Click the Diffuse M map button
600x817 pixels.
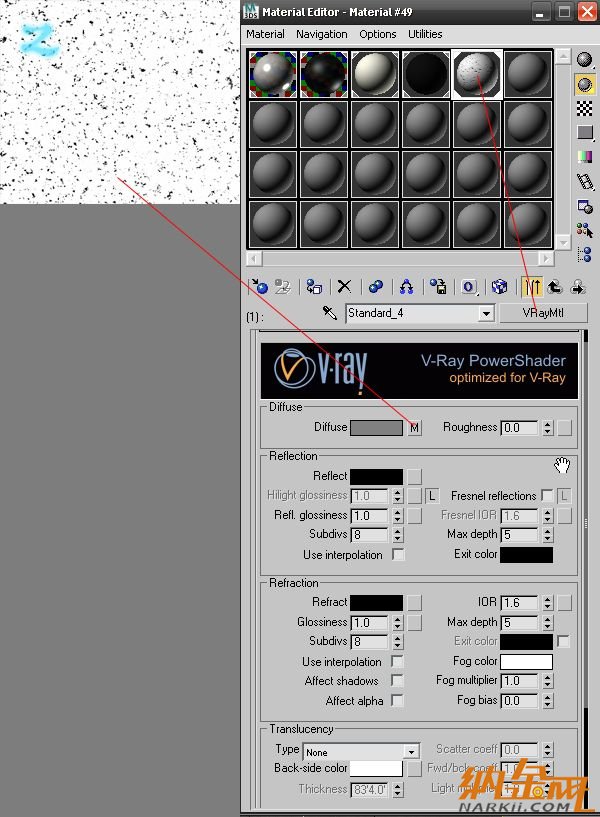tap(415, 428)
